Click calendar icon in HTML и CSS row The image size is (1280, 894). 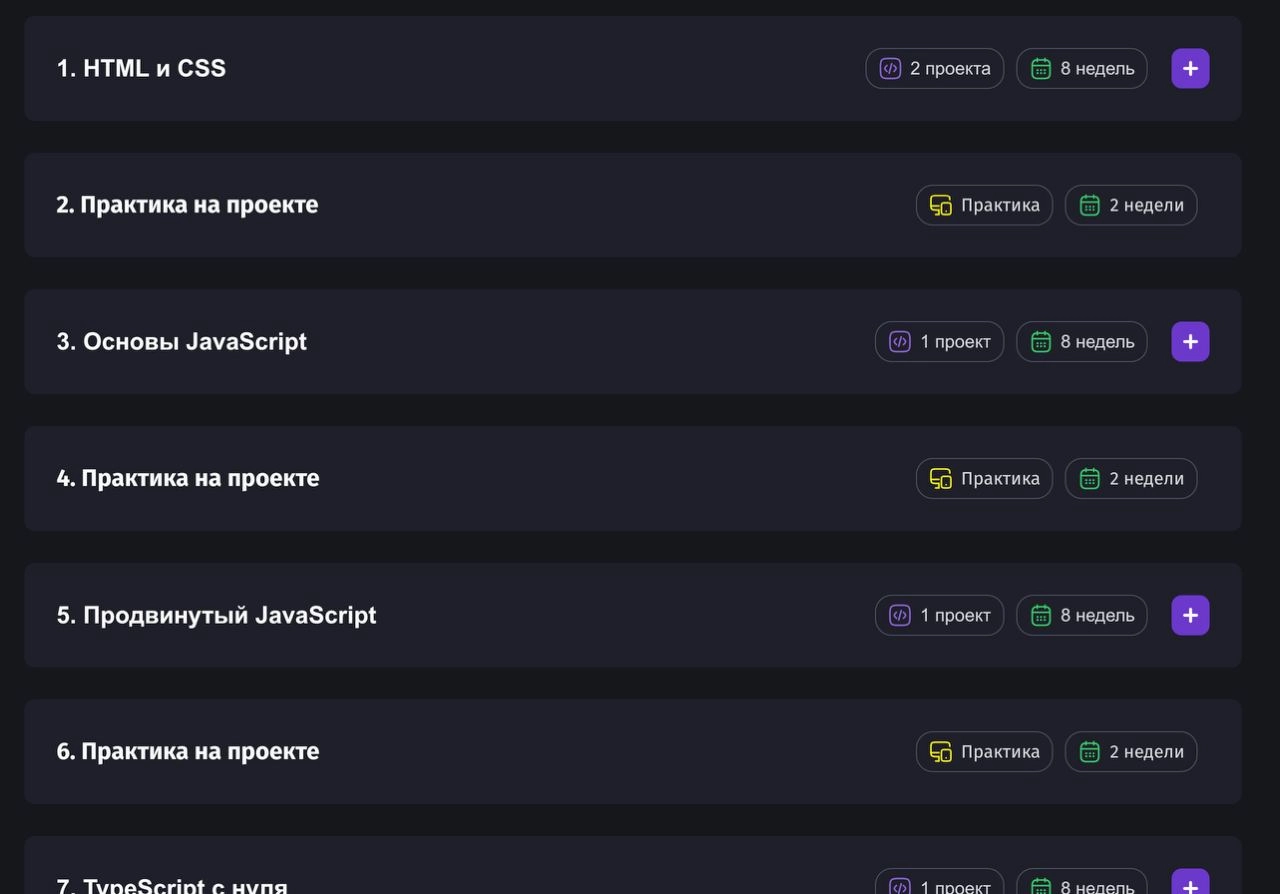(x=1041, y=69)
